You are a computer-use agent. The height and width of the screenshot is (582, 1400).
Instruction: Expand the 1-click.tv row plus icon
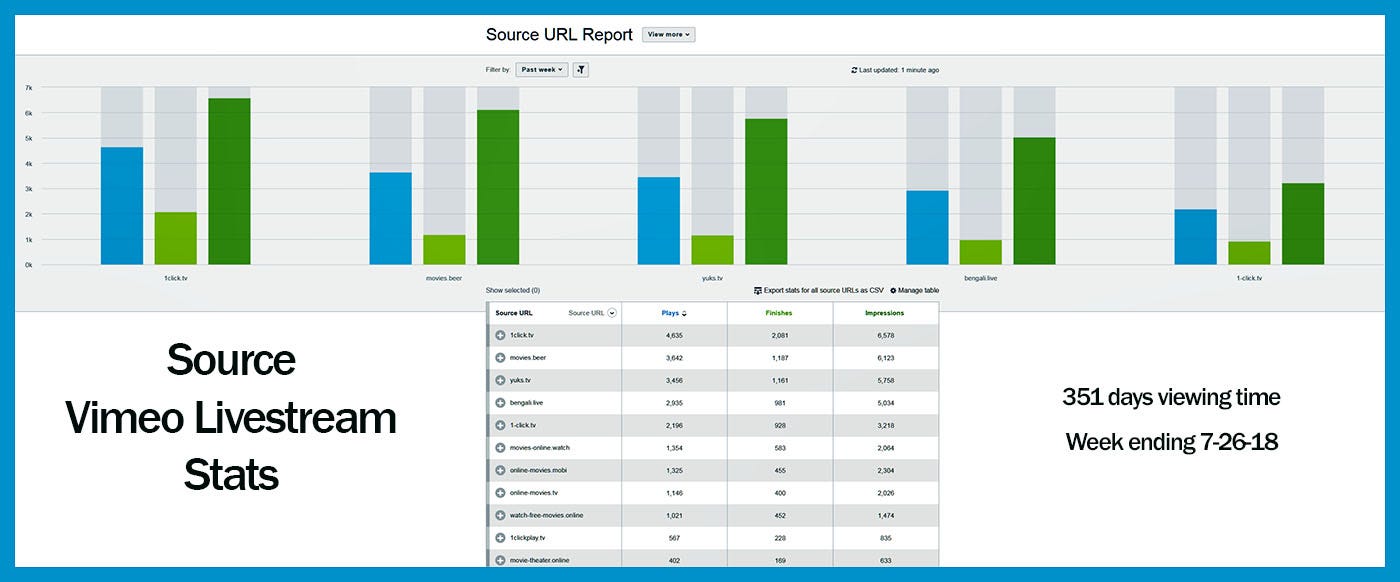point(500,425)
